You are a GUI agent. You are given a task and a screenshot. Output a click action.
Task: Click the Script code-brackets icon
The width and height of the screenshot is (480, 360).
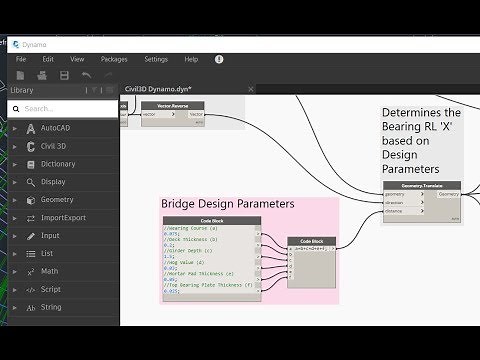31,290
